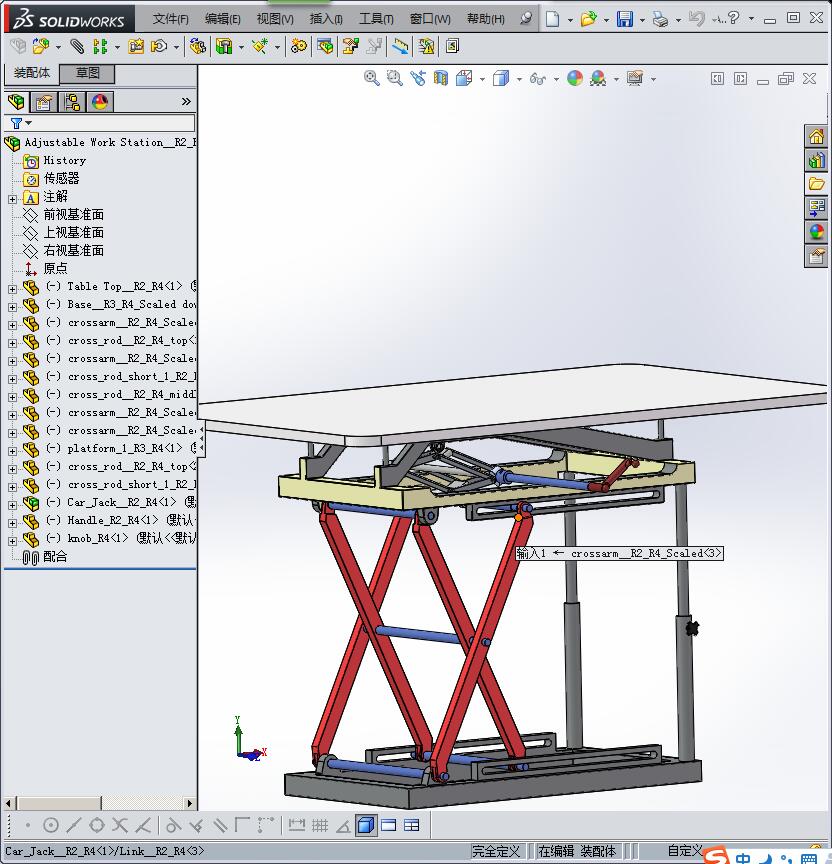The image size is (832, 864).
Task: Open the filter dropdown arrow in feature tree
Action: [x=29, y=123]
